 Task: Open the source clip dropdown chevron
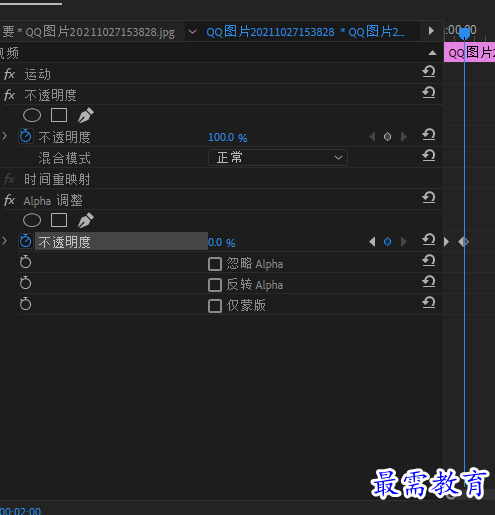(x=192, y=32)
